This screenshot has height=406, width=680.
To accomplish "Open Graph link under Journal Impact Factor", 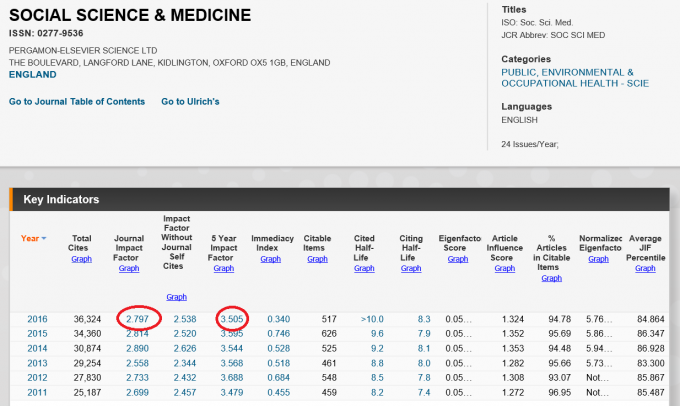I will pyautogui.click(x=129, y=268).
